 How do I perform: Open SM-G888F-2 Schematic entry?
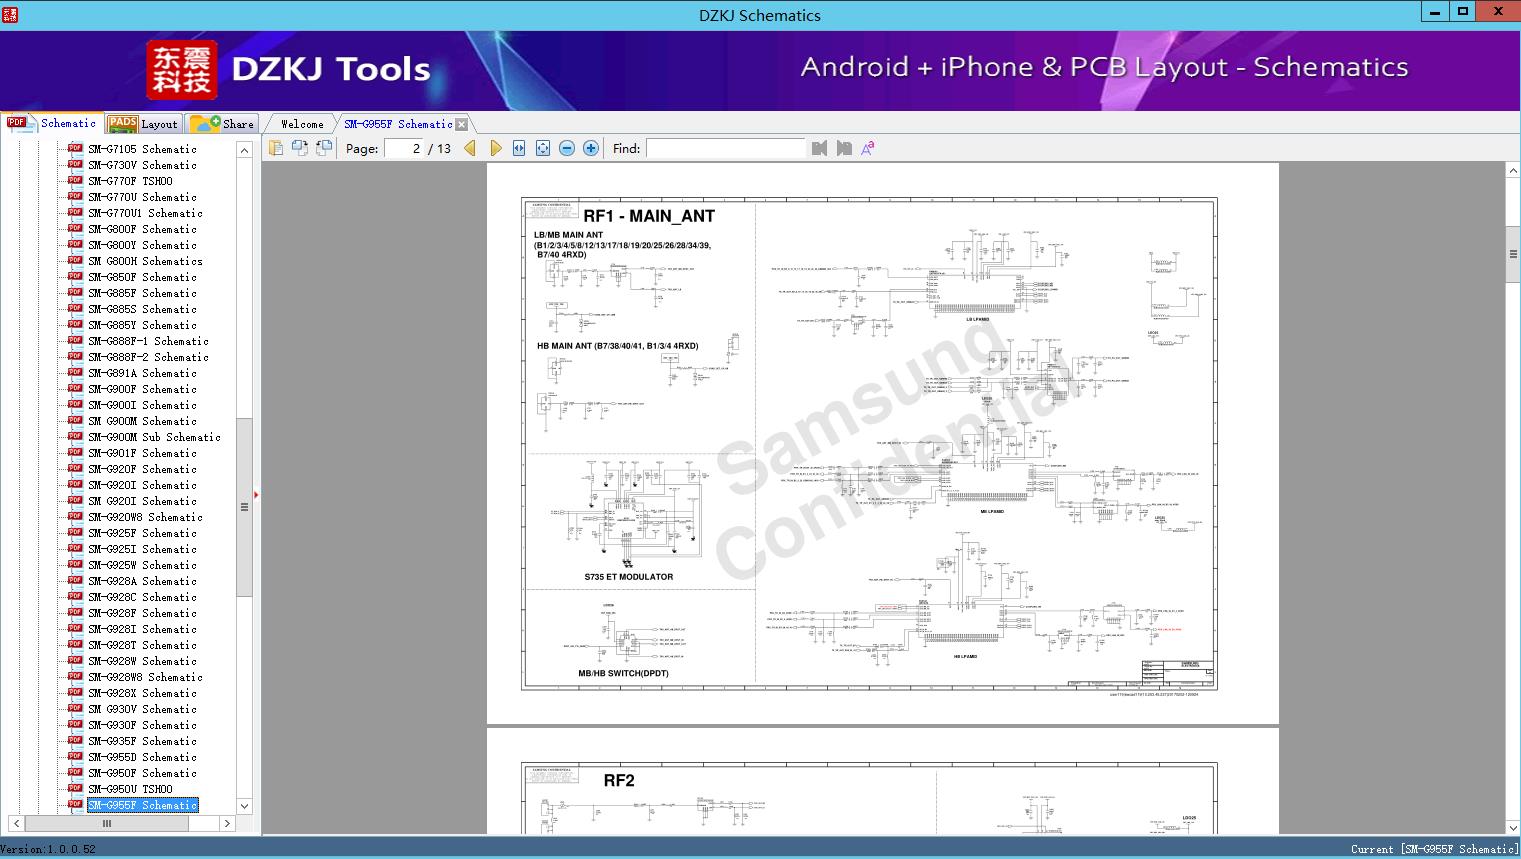(x=148, y=357)
